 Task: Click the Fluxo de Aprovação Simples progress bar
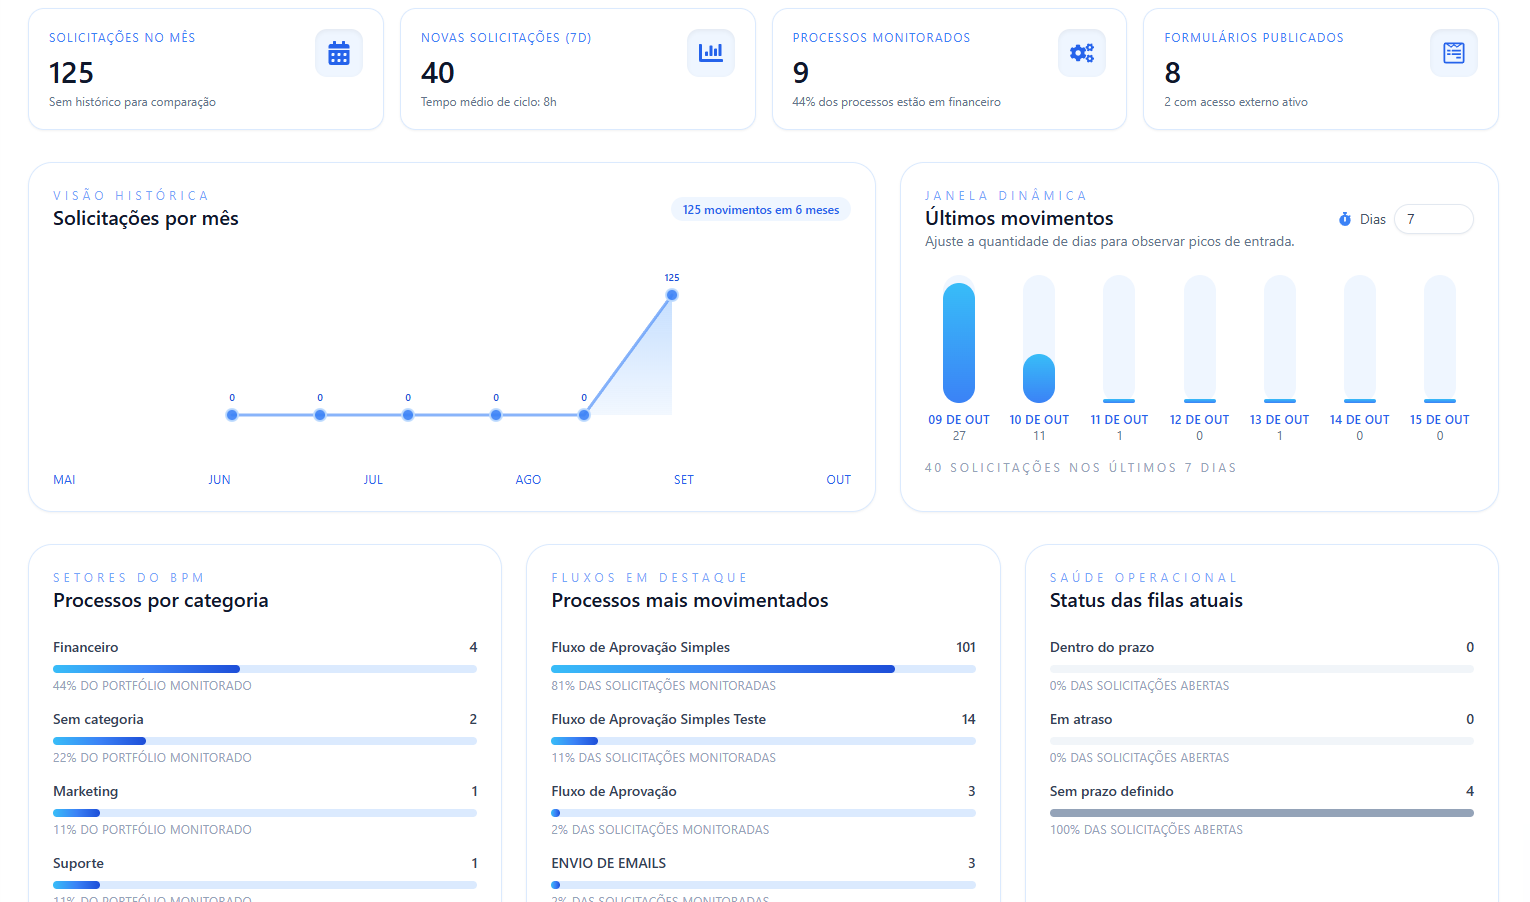click(762, 669)
